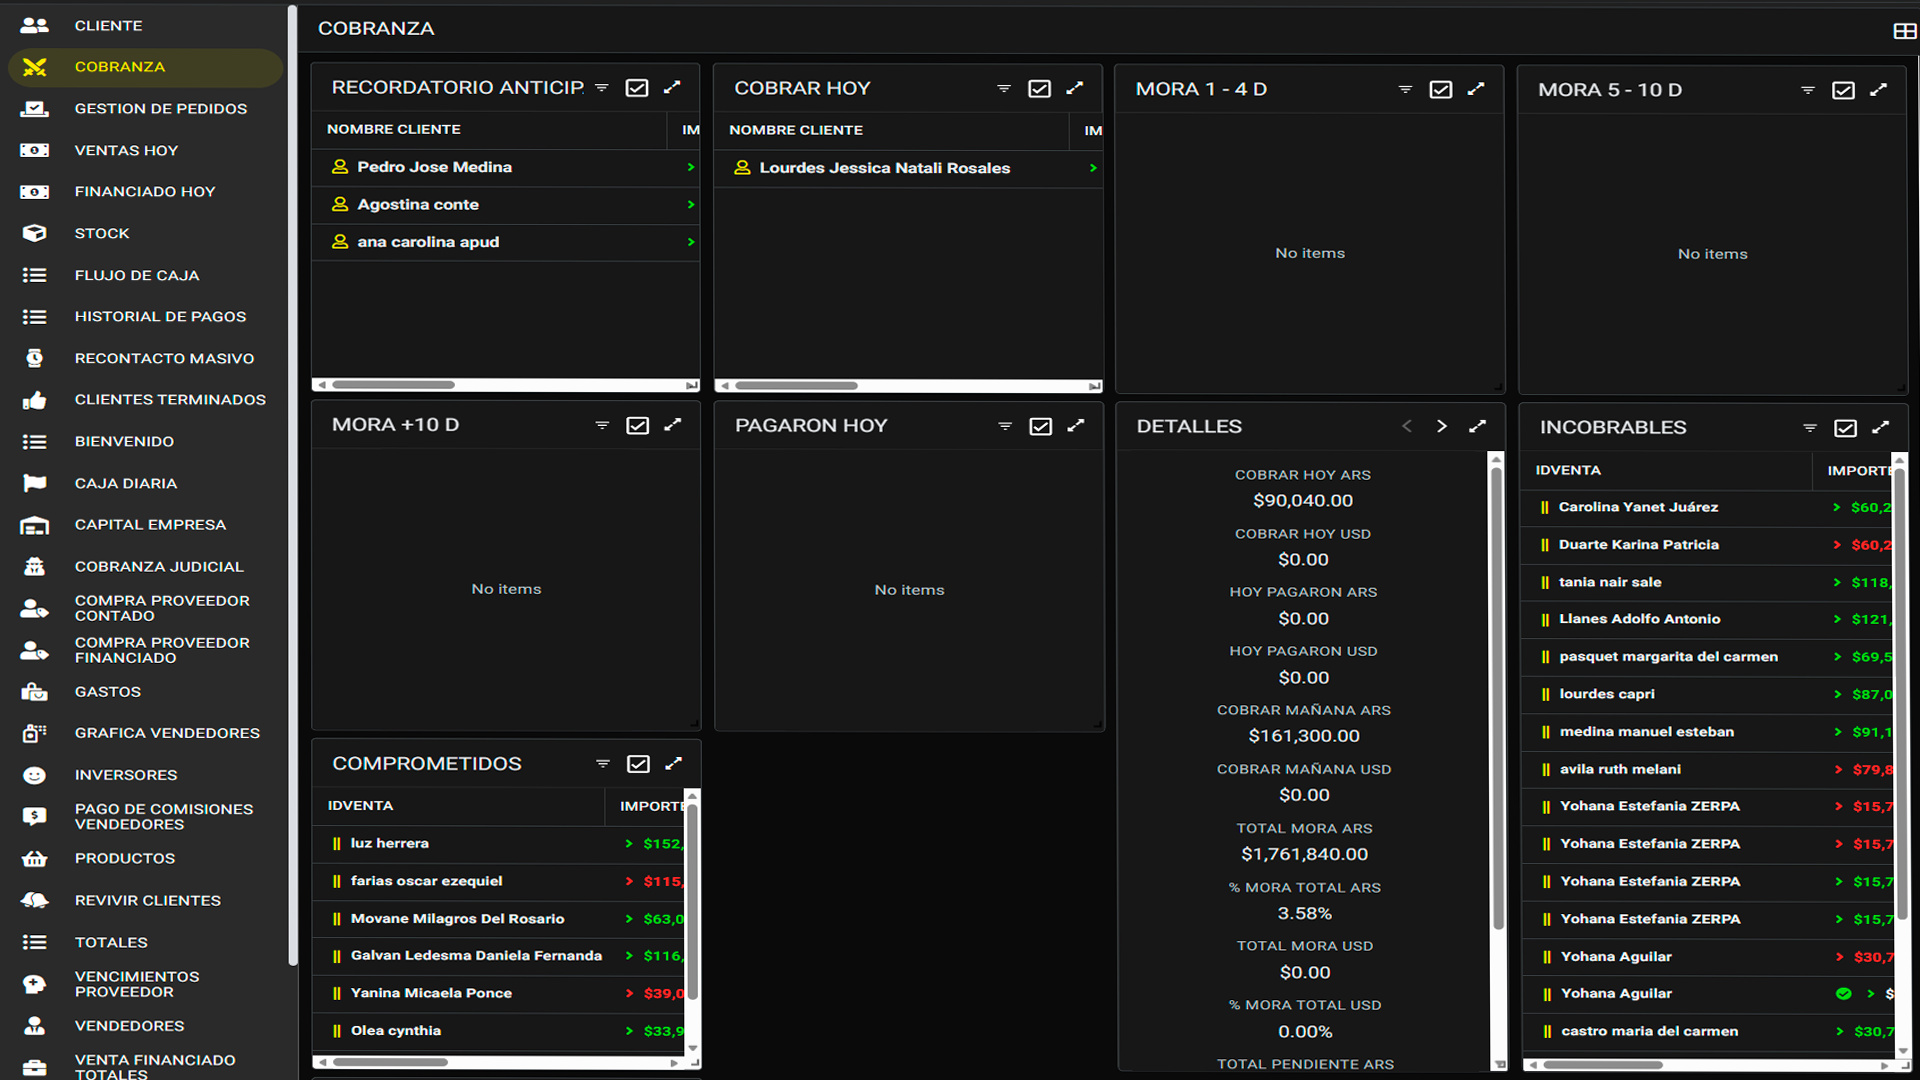1920x1080 pixels.
Task: Toggle the INCOBRABLES panel header checkbox
Action: tap(1845, 427)
